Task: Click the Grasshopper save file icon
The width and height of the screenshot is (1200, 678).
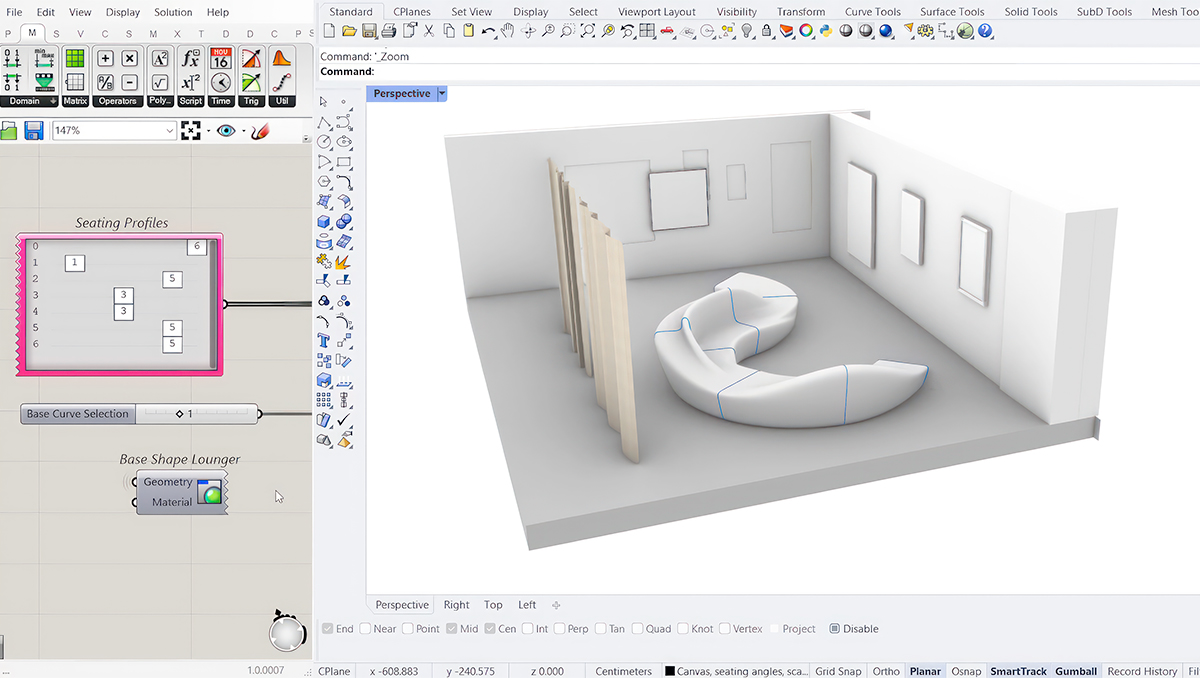Action: (34, 131)
